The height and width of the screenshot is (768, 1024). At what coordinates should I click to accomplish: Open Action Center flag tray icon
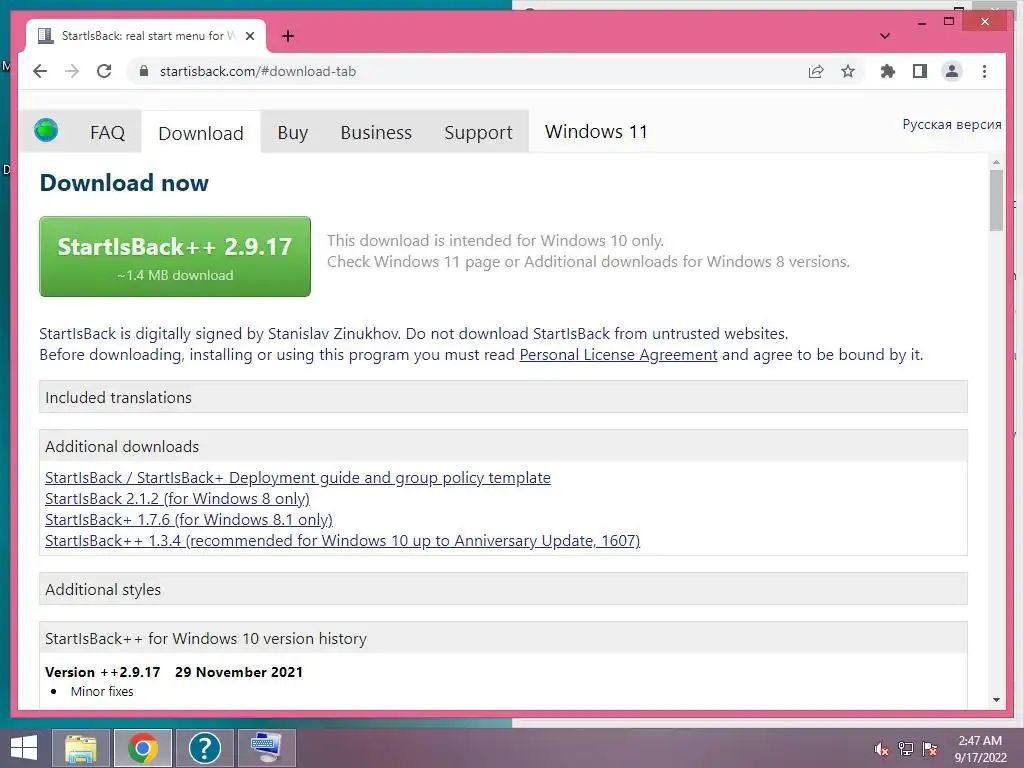pyautogui.click(x=930, y=749)
